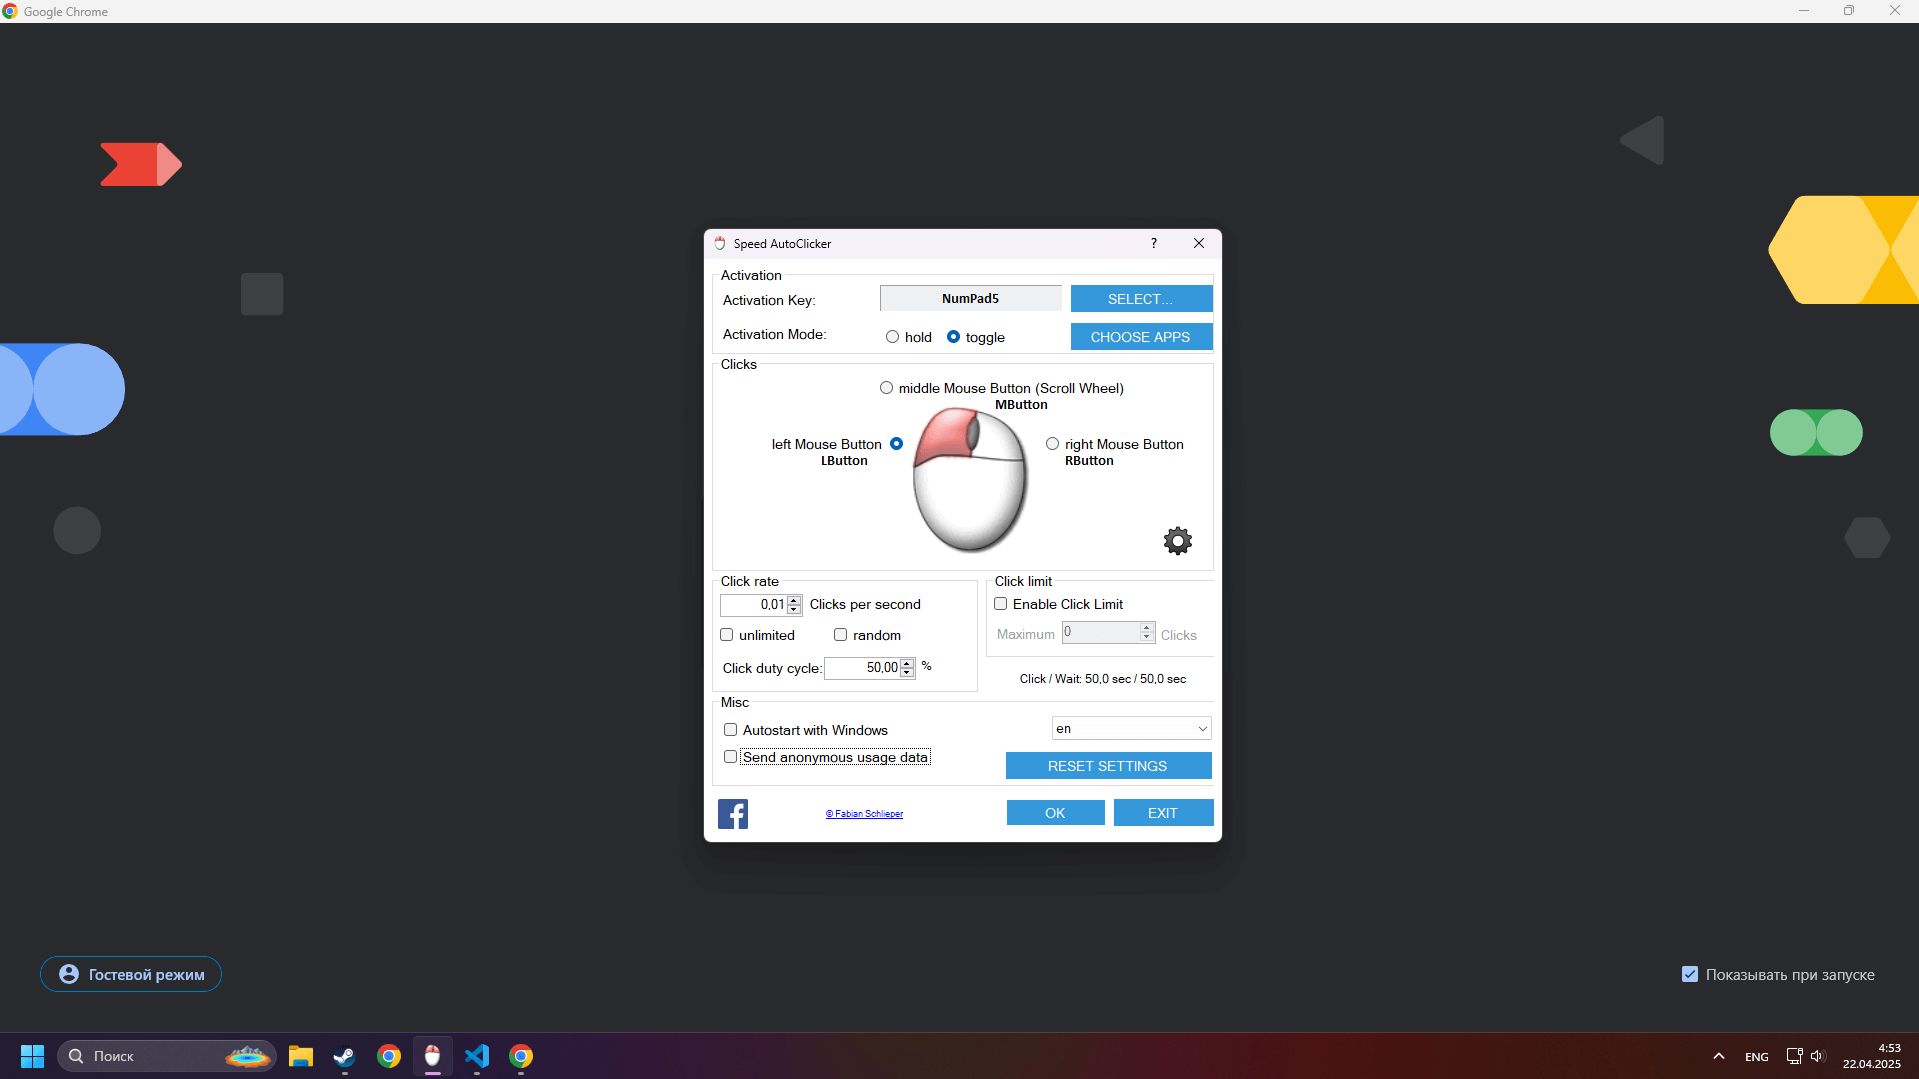Click the SELECT... activation key button
The height and width of the screenshot is (1079, 1919).
[1141, 299]
